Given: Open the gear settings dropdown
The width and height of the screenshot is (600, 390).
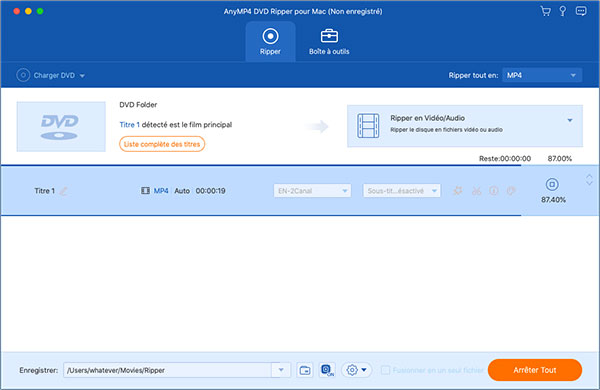Looking at the screenshot, I should [357, 370].
